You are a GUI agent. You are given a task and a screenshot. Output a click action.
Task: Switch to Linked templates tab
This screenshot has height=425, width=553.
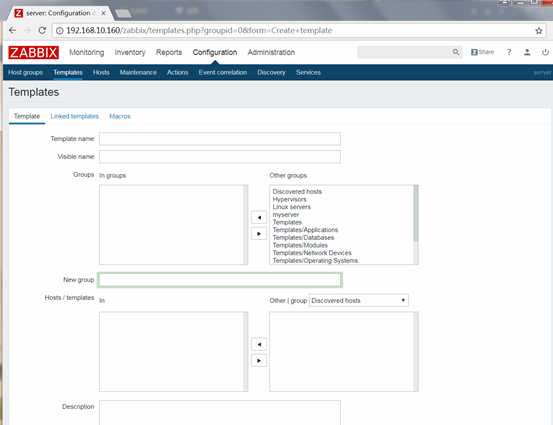74,116
